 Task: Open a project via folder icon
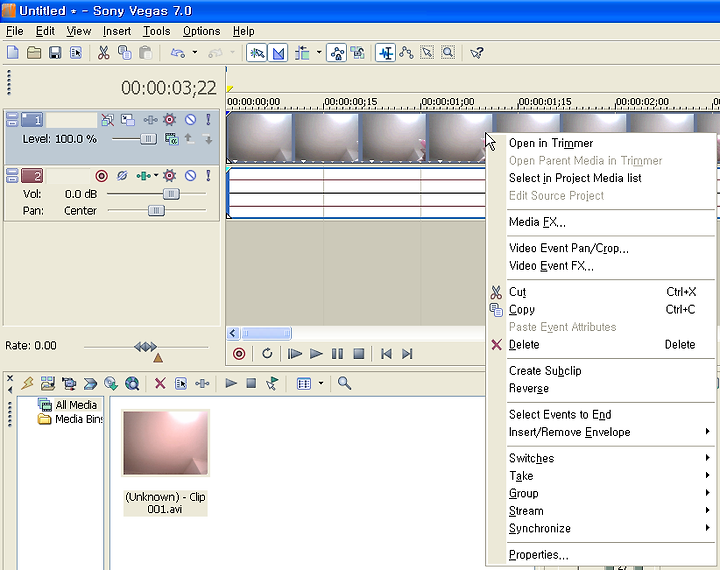point(34,53)
